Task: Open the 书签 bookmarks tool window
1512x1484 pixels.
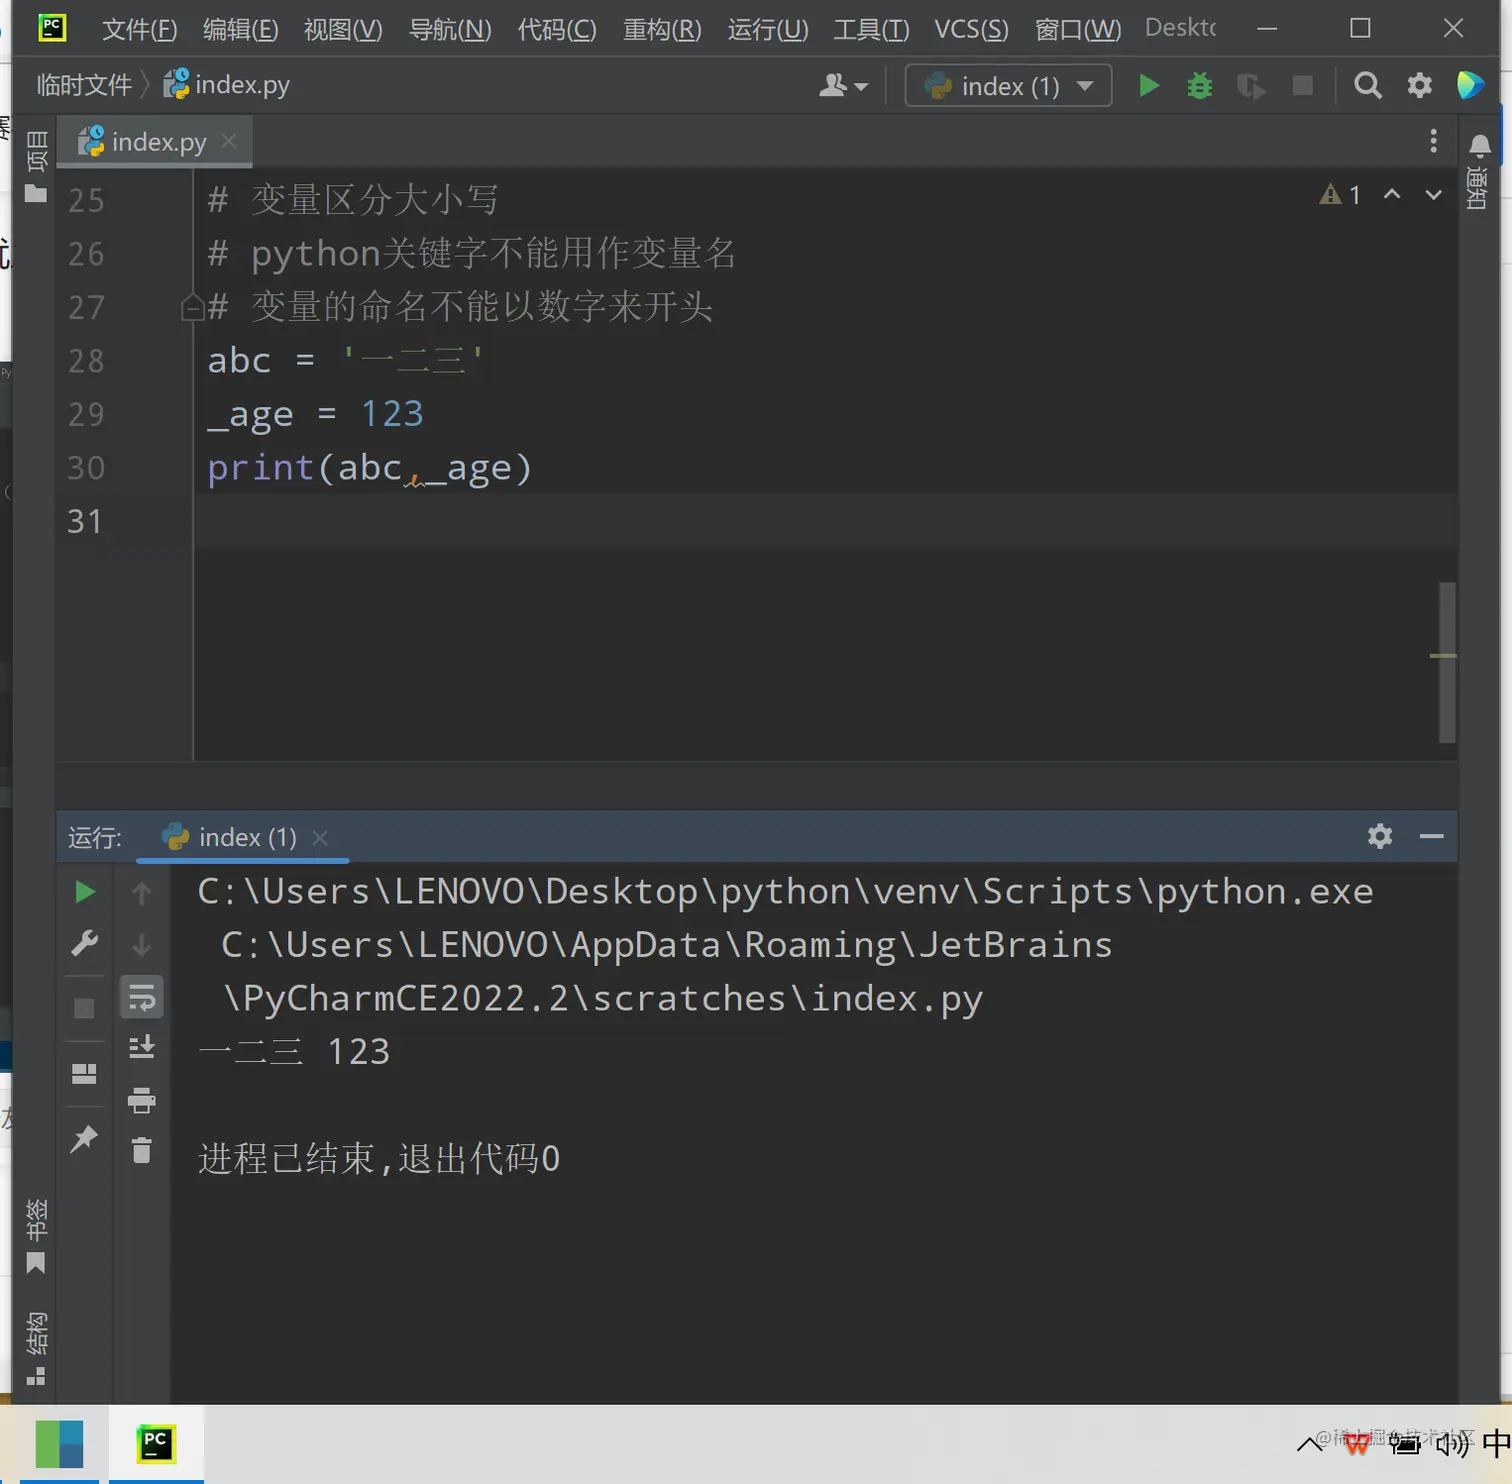Action: pyautogui.click(x=36, y=1237)
